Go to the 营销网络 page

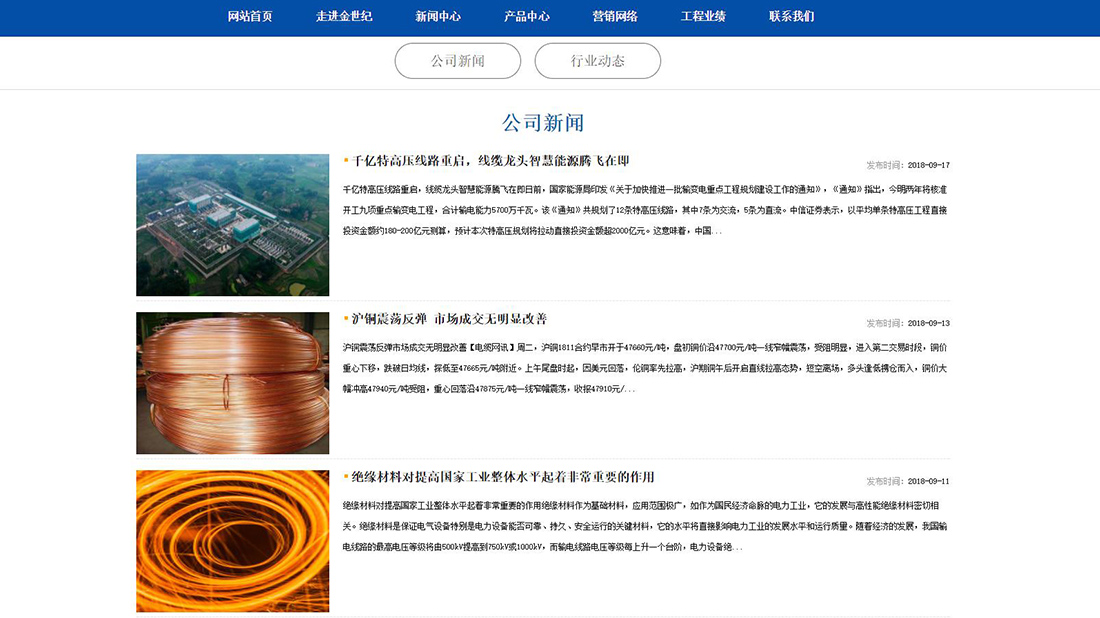click(617, 17)
